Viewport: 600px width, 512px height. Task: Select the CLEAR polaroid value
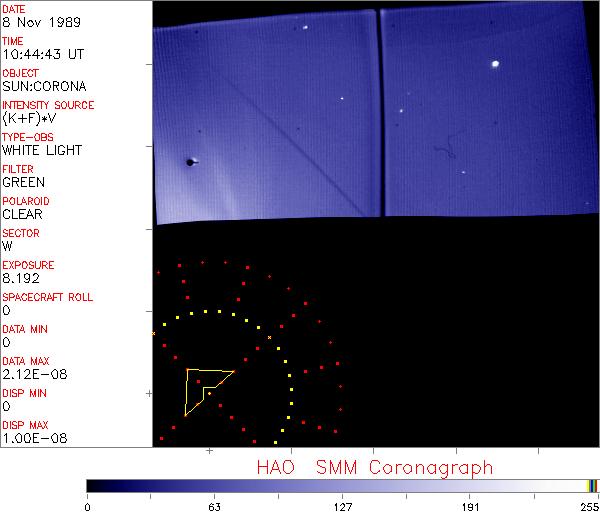[22, 214]
